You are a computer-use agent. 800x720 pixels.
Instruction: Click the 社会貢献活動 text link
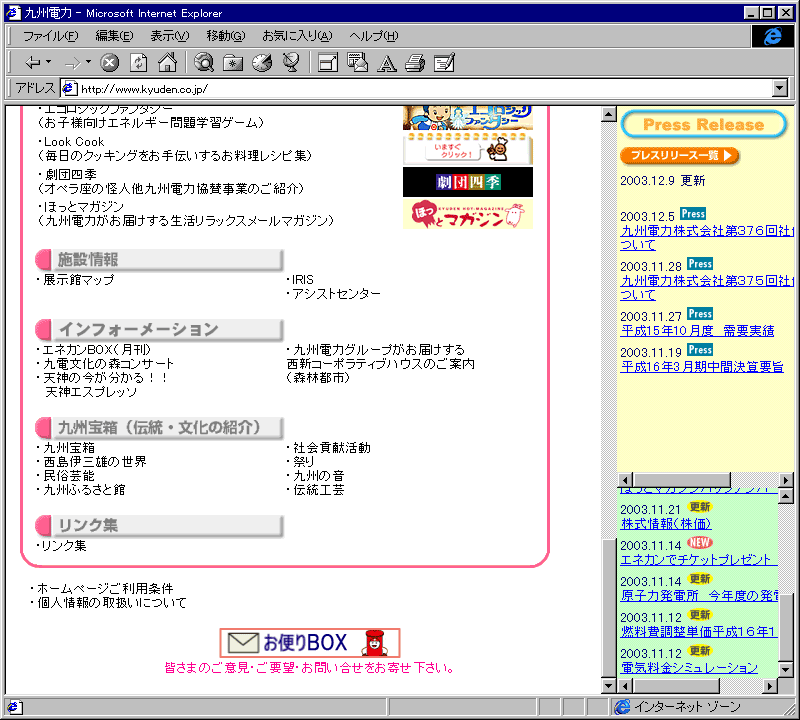click(x=332, y=448)
